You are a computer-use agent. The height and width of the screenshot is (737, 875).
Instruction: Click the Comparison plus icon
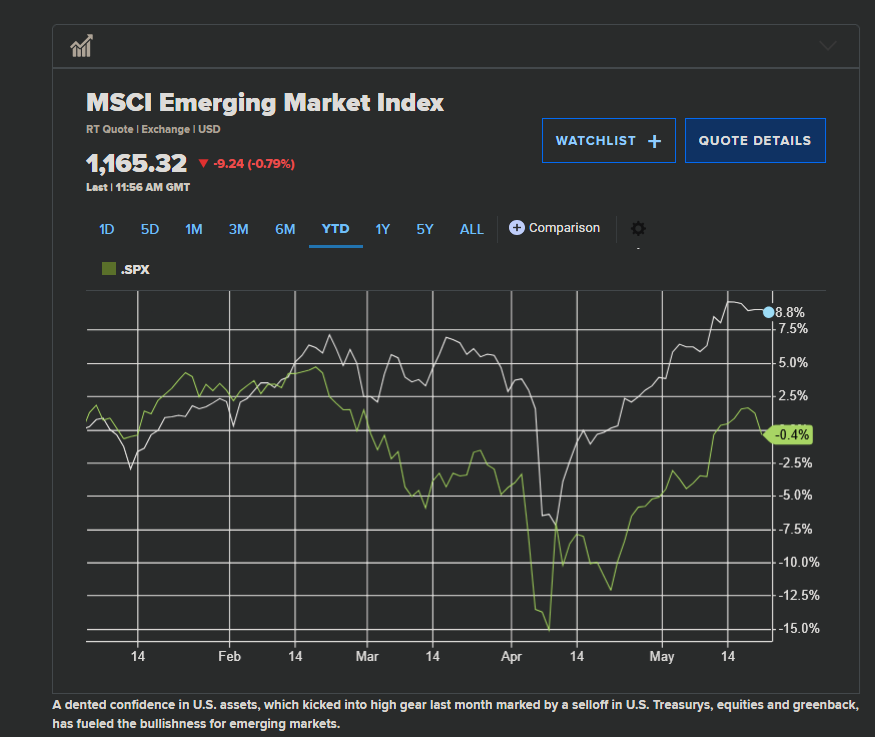pyautogui.click(x=517, y=228)
